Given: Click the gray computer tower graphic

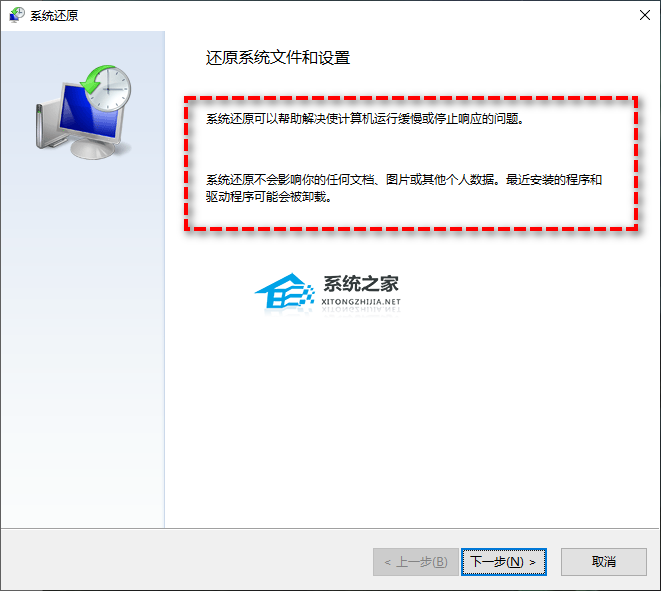Looking at the screenshot, I should (46, 125).
